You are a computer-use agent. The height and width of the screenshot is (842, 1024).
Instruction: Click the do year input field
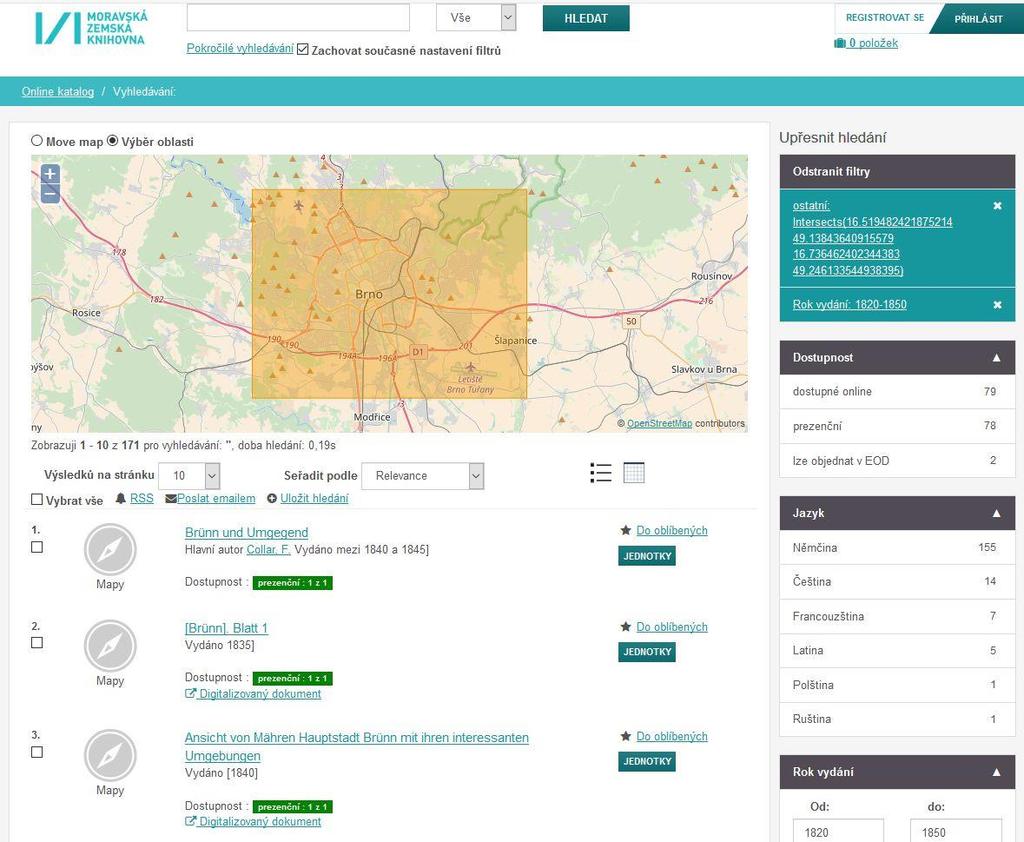tap(955, 832)
